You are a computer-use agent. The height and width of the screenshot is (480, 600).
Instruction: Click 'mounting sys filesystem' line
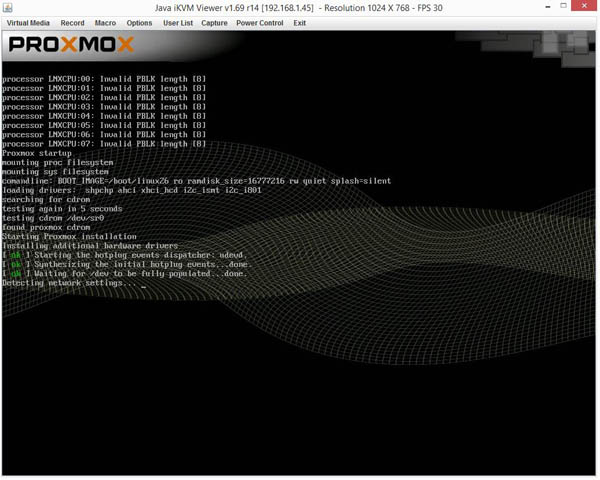(55, 171)
